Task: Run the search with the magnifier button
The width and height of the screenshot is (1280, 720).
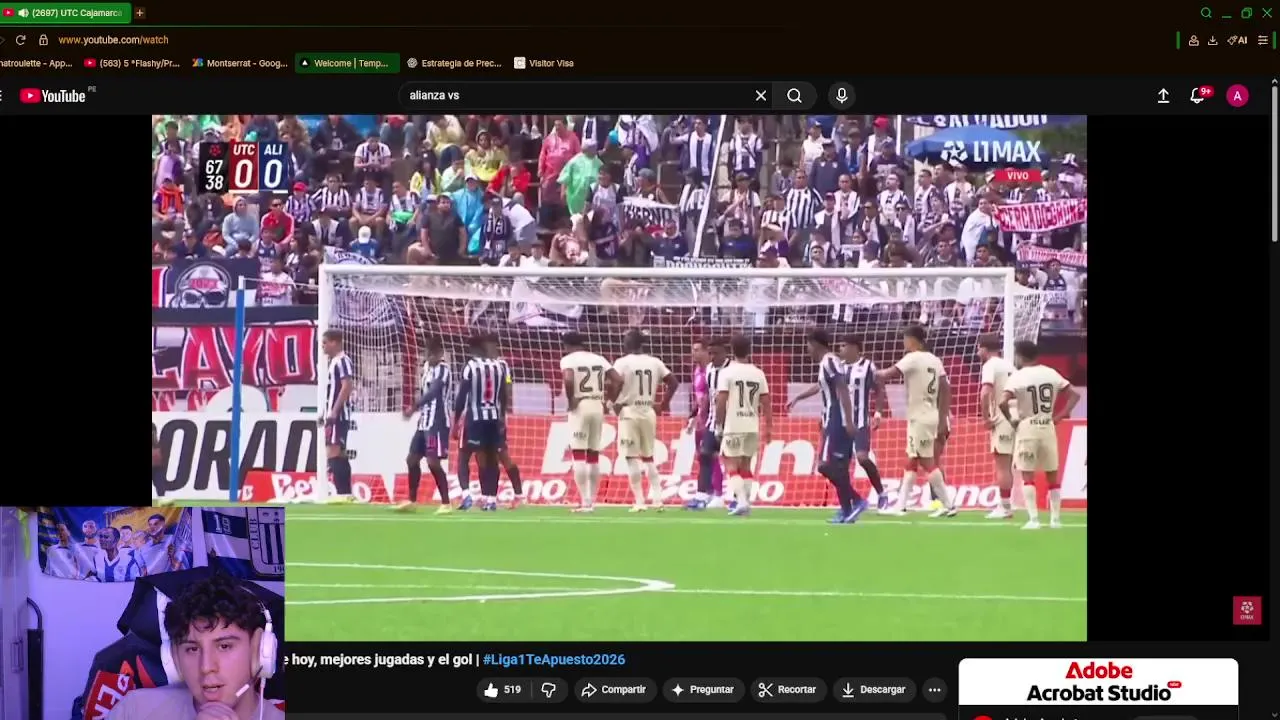Action: pyautogui.click(x=794, y=96)
